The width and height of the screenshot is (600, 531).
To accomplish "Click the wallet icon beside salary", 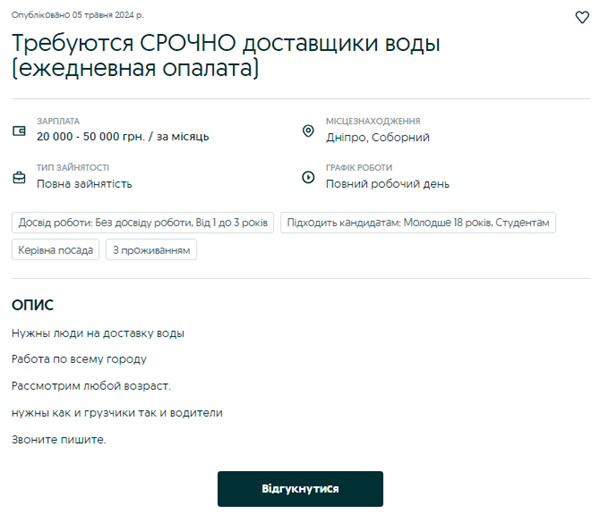I will (x=19, y=131).
